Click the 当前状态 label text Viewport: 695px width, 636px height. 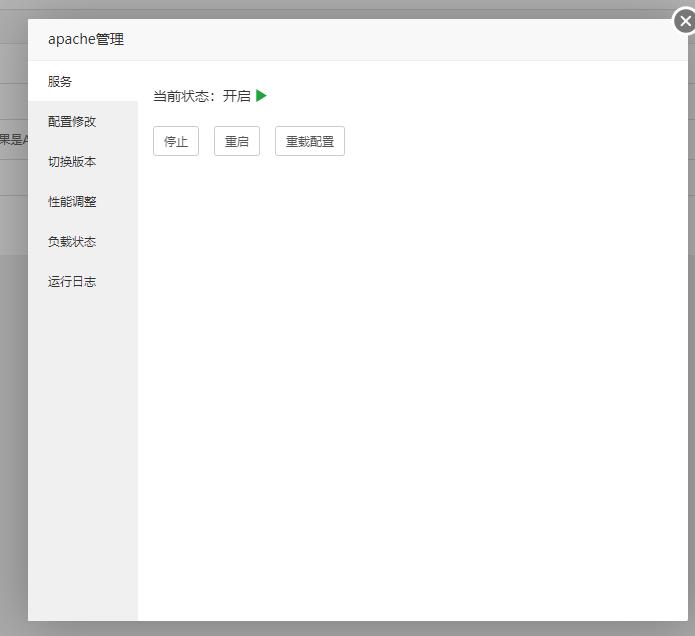[184, 96]
